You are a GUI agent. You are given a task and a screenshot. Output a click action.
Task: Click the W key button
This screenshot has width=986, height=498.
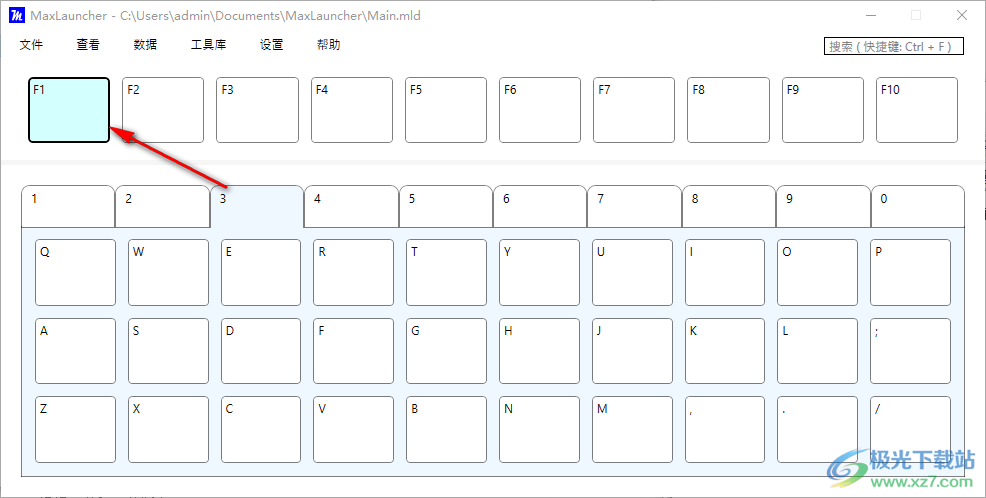[x=169, y=272]
